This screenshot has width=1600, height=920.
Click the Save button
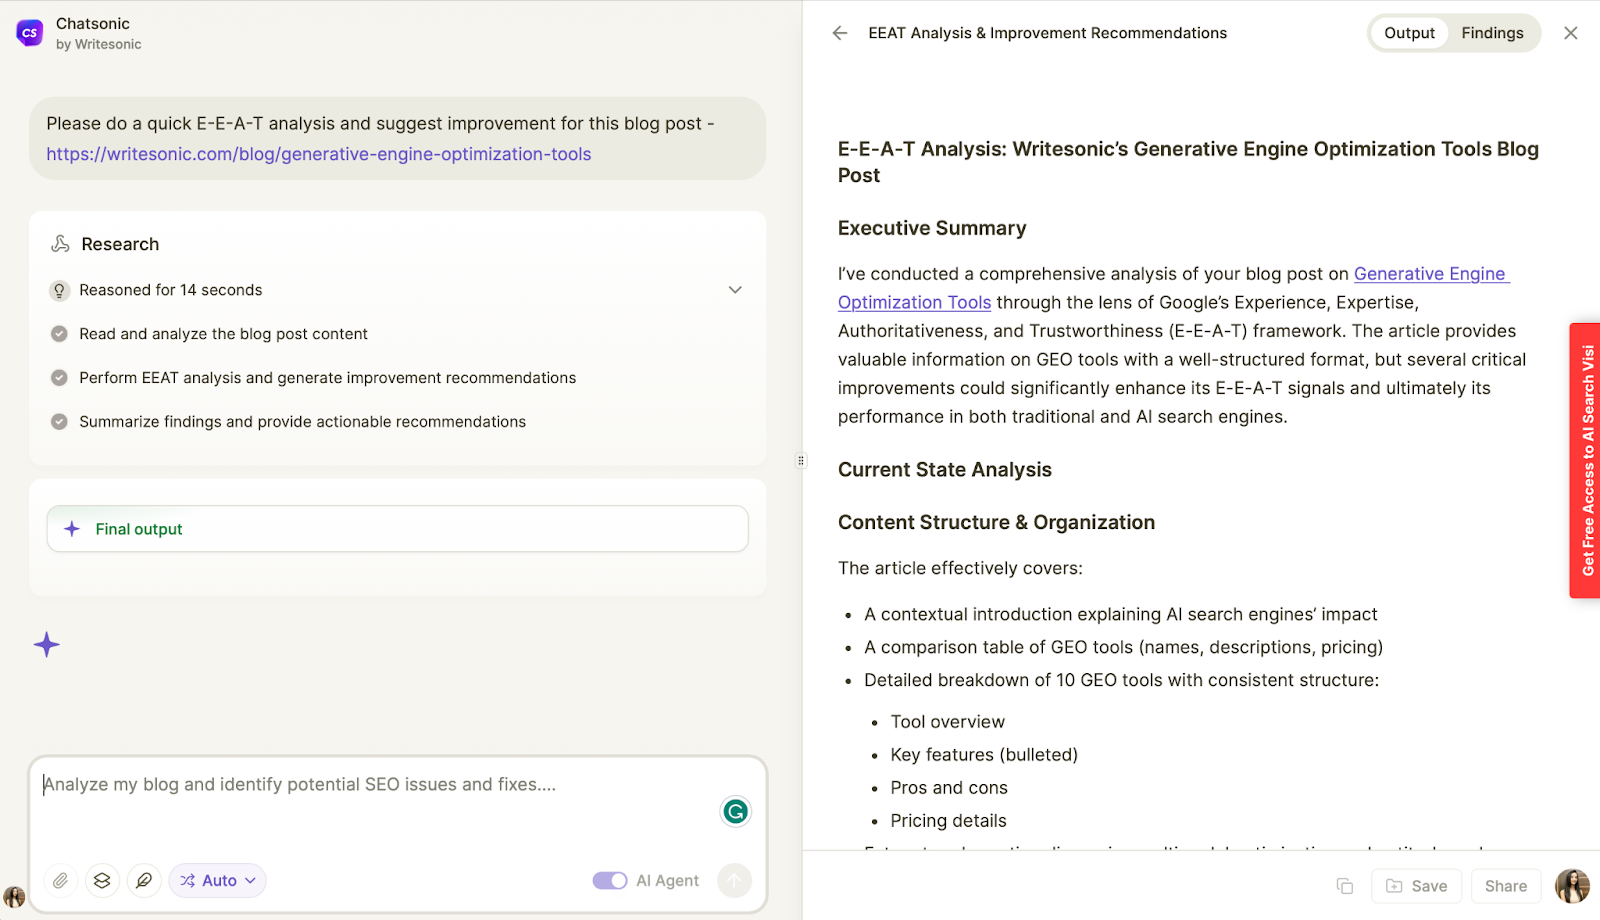coord(1416,886)
